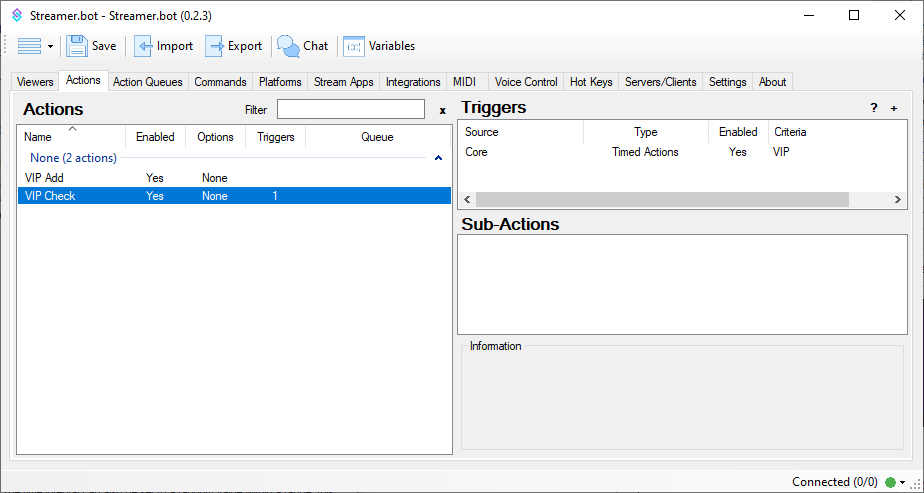Export actions using the Export button

[234, 46]
